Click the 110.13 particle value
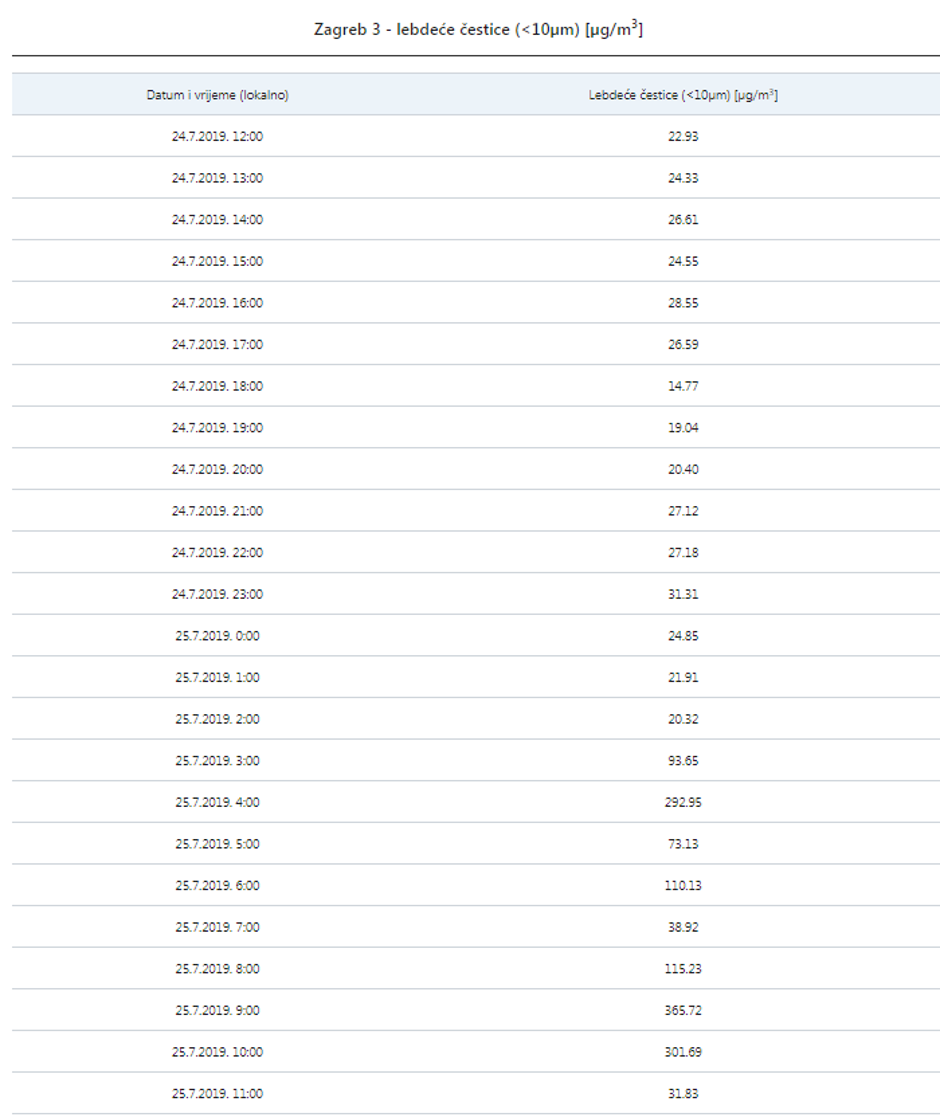This screenshot has height=1117, width=940. tap(683, 886)
